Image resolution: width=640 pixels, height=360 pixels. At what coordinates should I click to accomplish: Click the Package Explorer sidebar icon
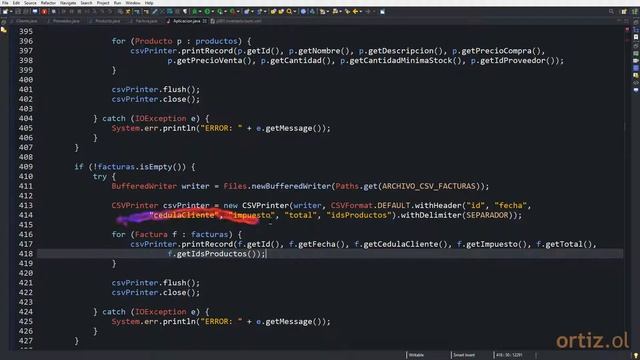[4, 30]
